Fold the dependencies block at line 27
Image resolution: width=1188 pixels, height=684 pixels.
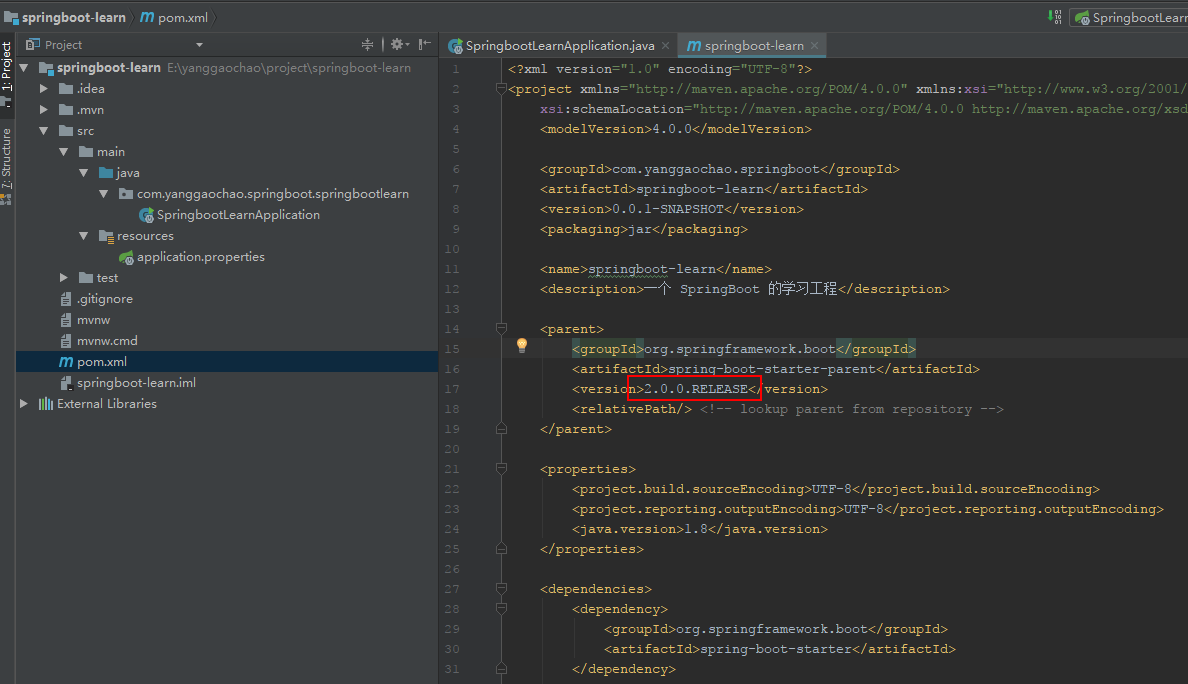[501, 589]
